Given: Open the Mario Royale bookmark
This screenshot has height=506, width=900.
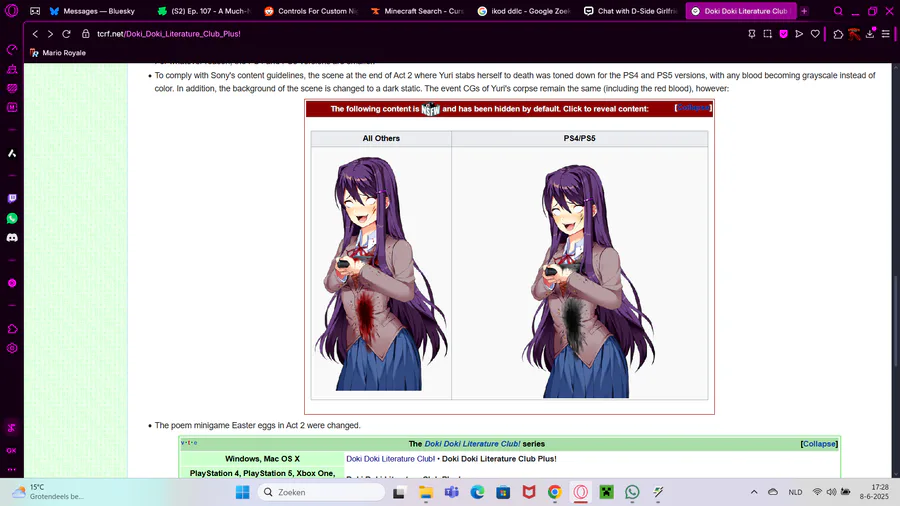Looking at the screenshot, I should coord(58,53).
